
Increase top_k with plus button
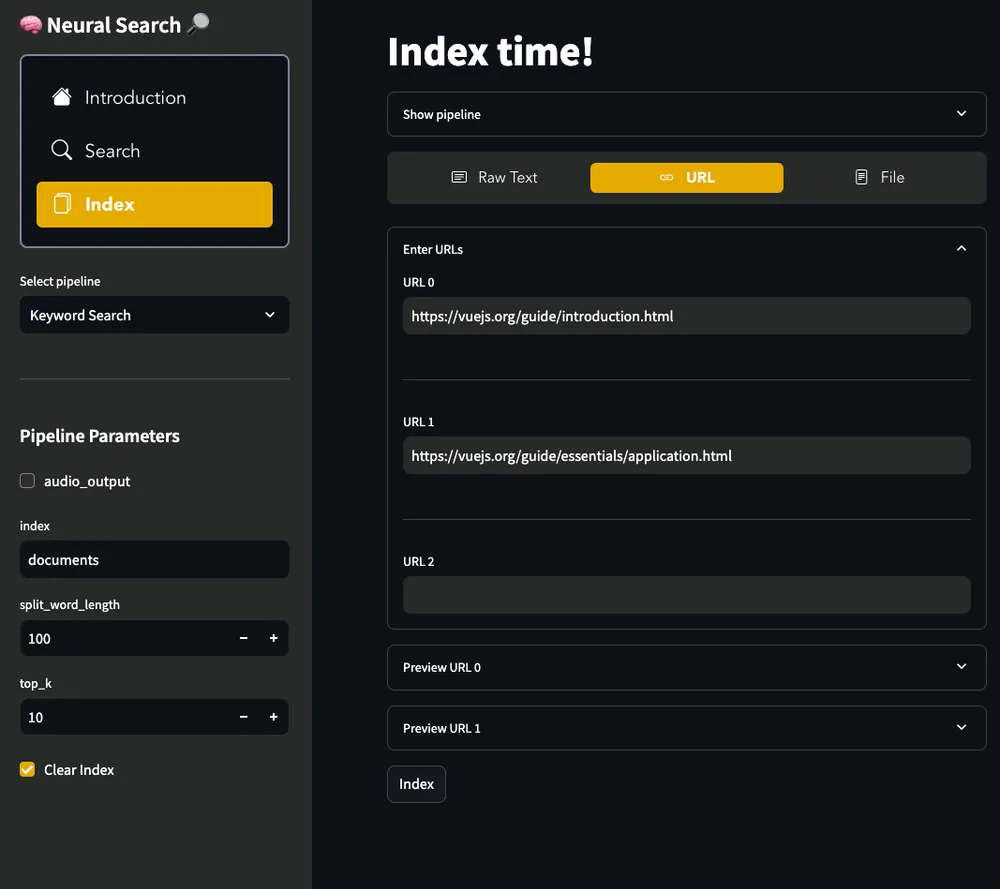[274, 717]
